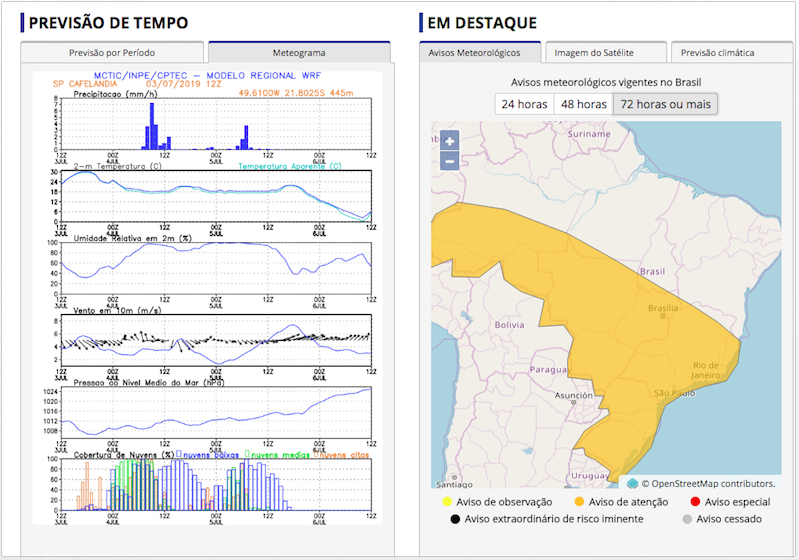Click the orange Aviso de atenção dot
799x560 pixels.
click(x=578, y=502)
